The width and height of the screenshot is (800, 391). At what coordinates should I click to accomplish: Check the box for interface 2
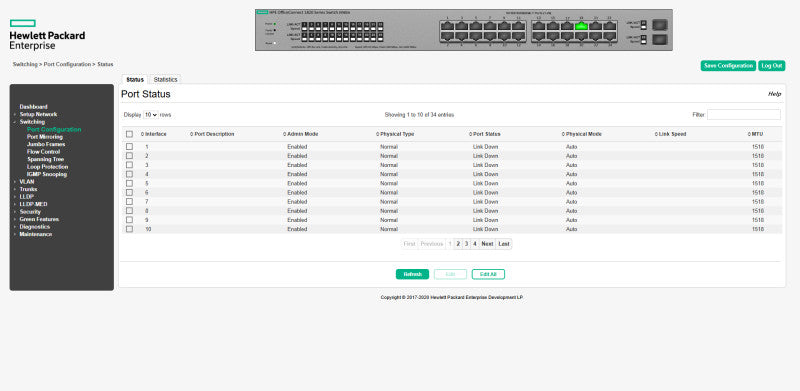[x=130, y=156]
